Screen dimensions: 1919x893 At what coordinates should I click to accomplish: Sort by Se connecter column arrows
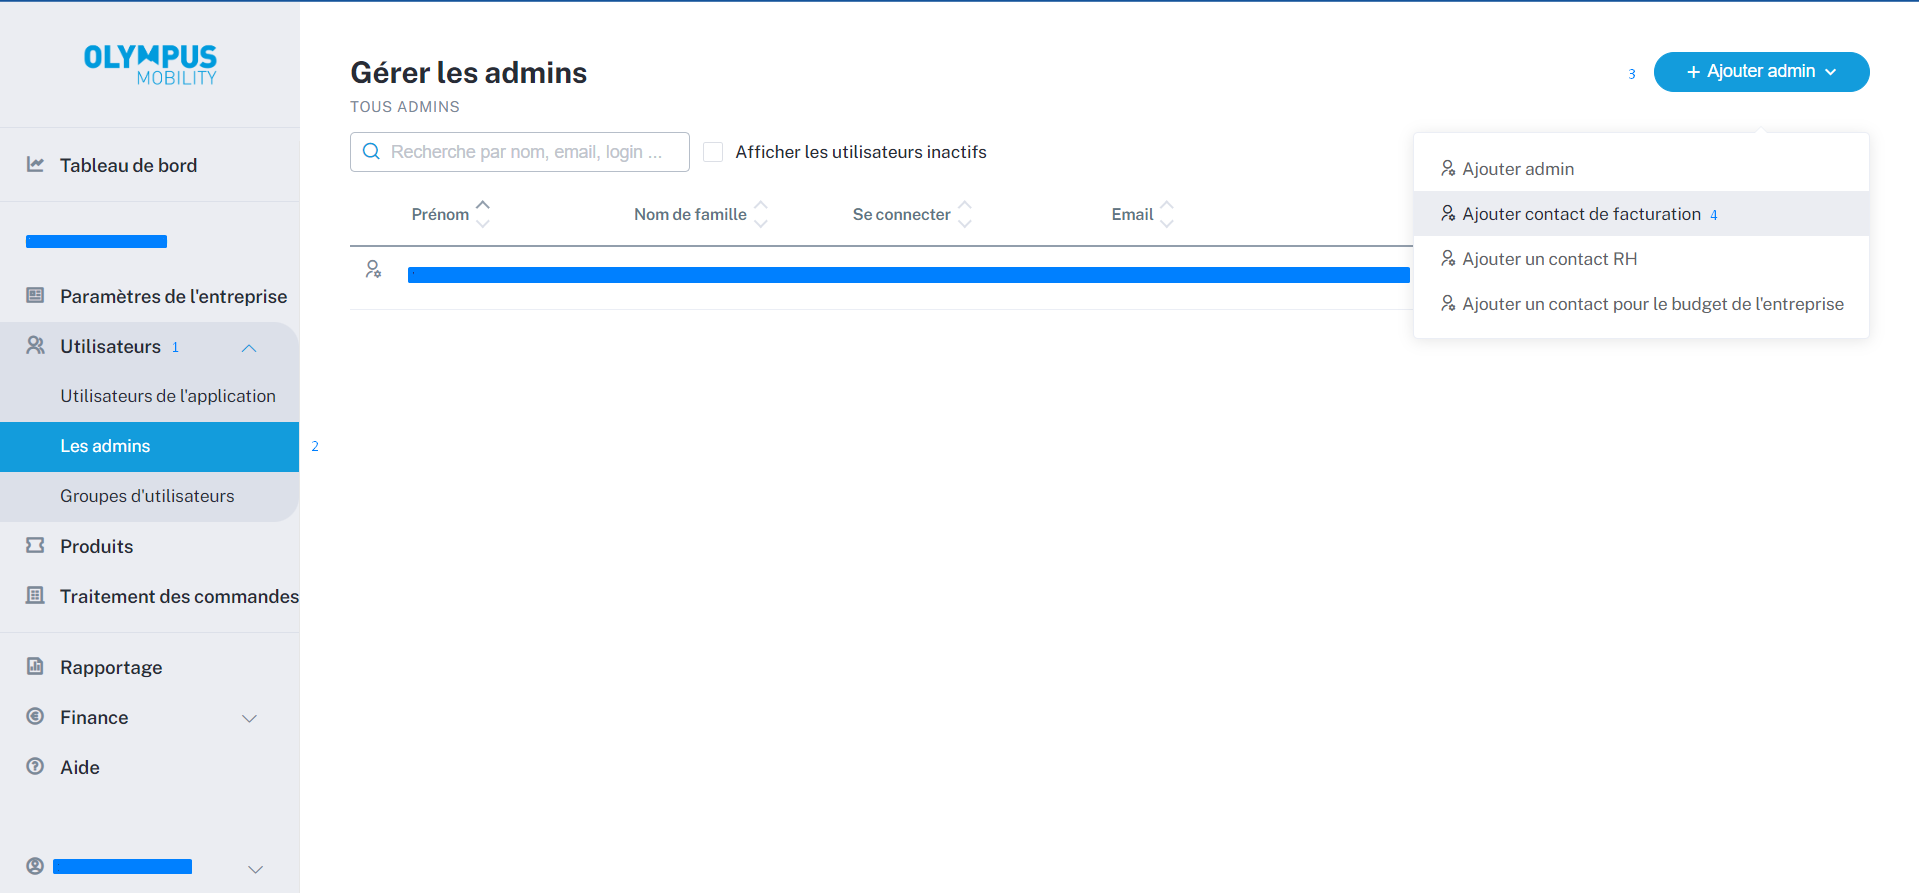[x=965, y=214]
